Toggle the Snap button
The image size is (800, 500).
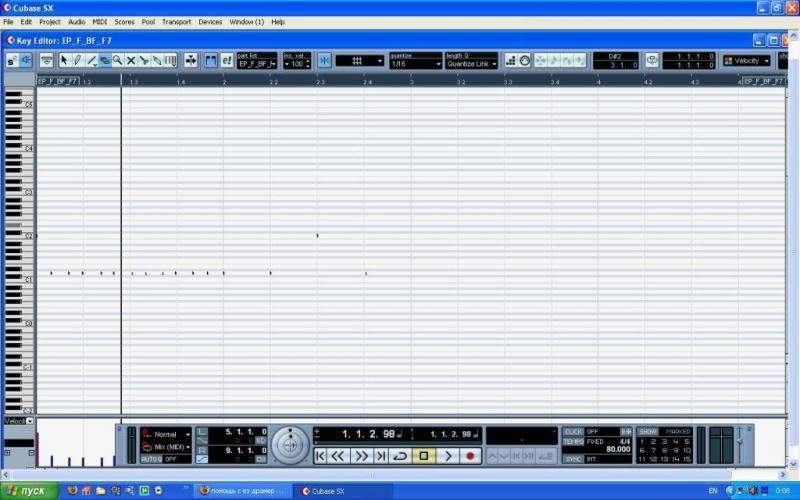click(324, 61)
